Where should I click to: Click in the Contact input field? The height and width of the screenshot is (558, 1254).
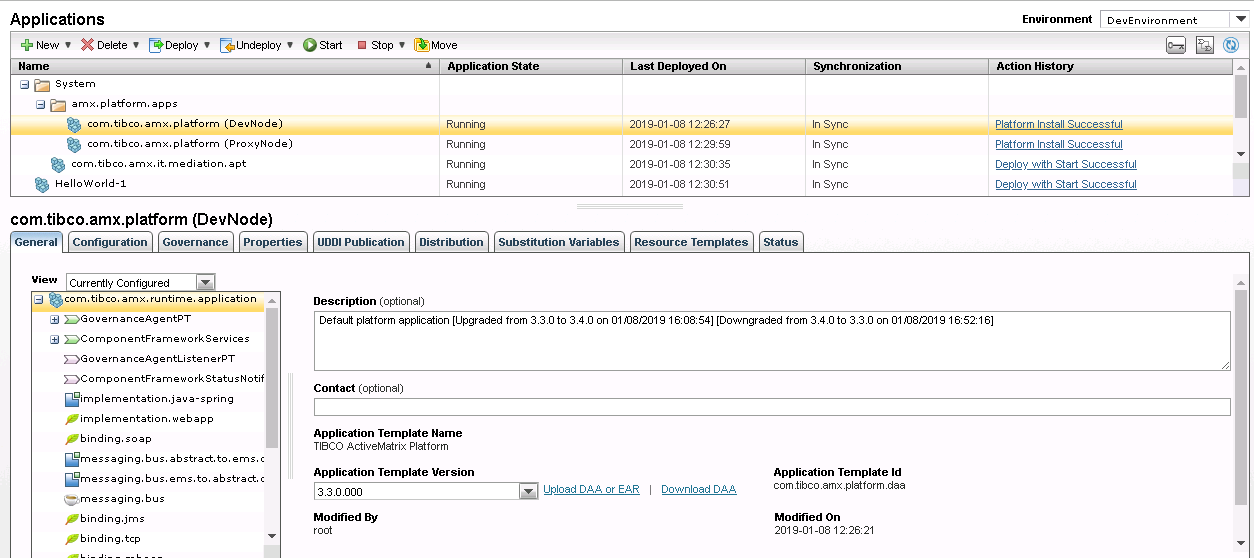coord(772,407)
